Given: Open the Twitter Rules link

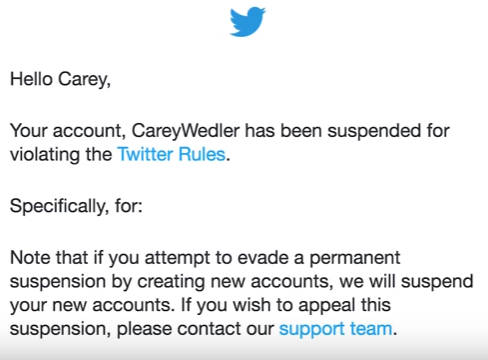Looking at the screenshot, I should tap(172, 154).
